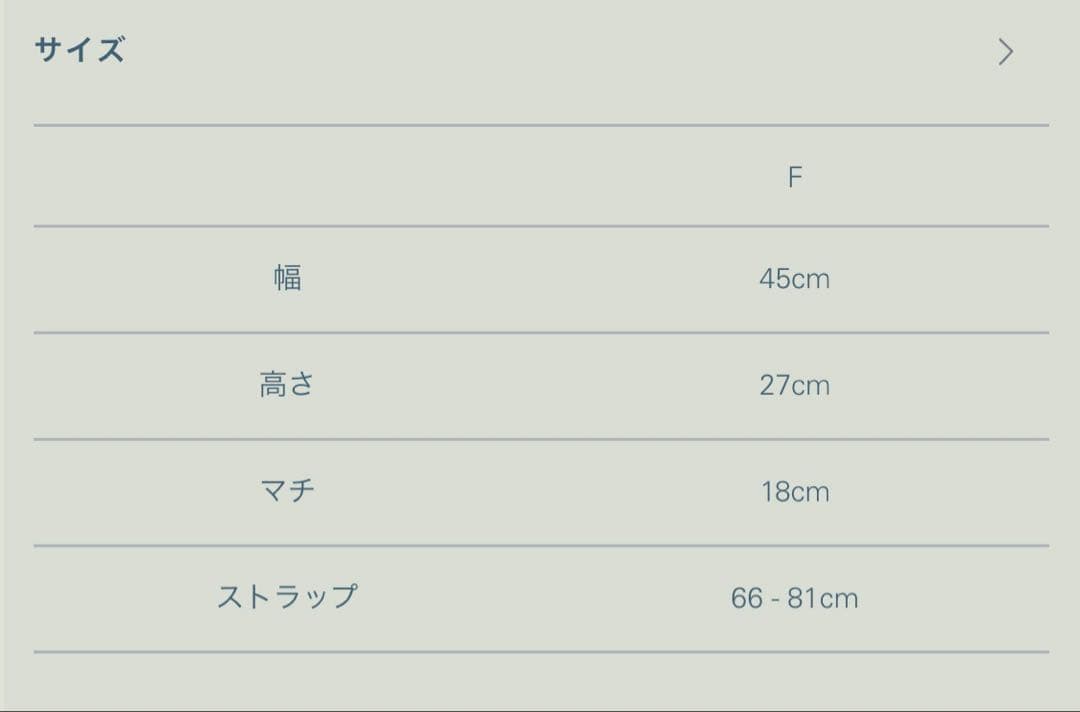Click the 81cm maximum strap length
Image resolution: width=1080 pixels, height=712 pixels.
pyautogui.click(x=823, y=599)
